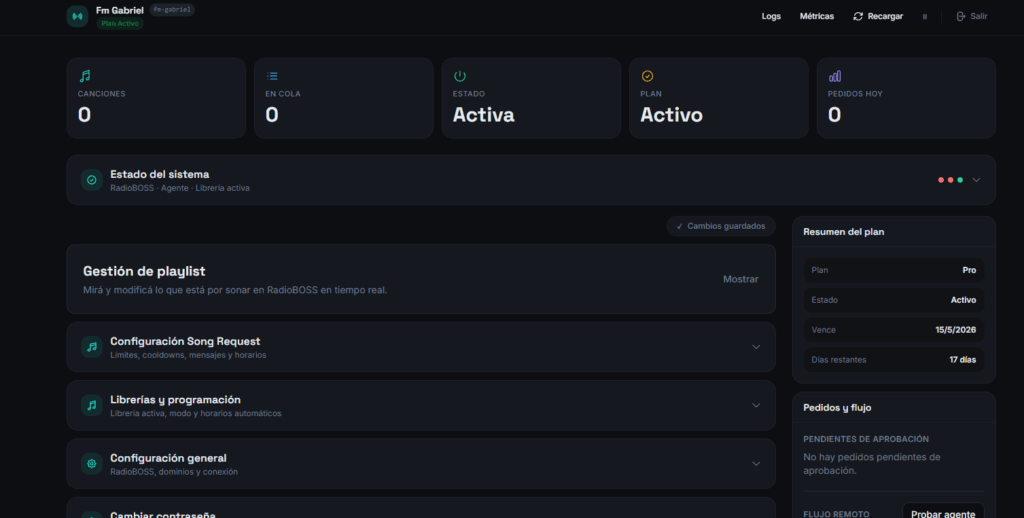Image resolution: width=1024 pixels, height=518 pixels.
Task: Log out with Salir
Action: 972,16
